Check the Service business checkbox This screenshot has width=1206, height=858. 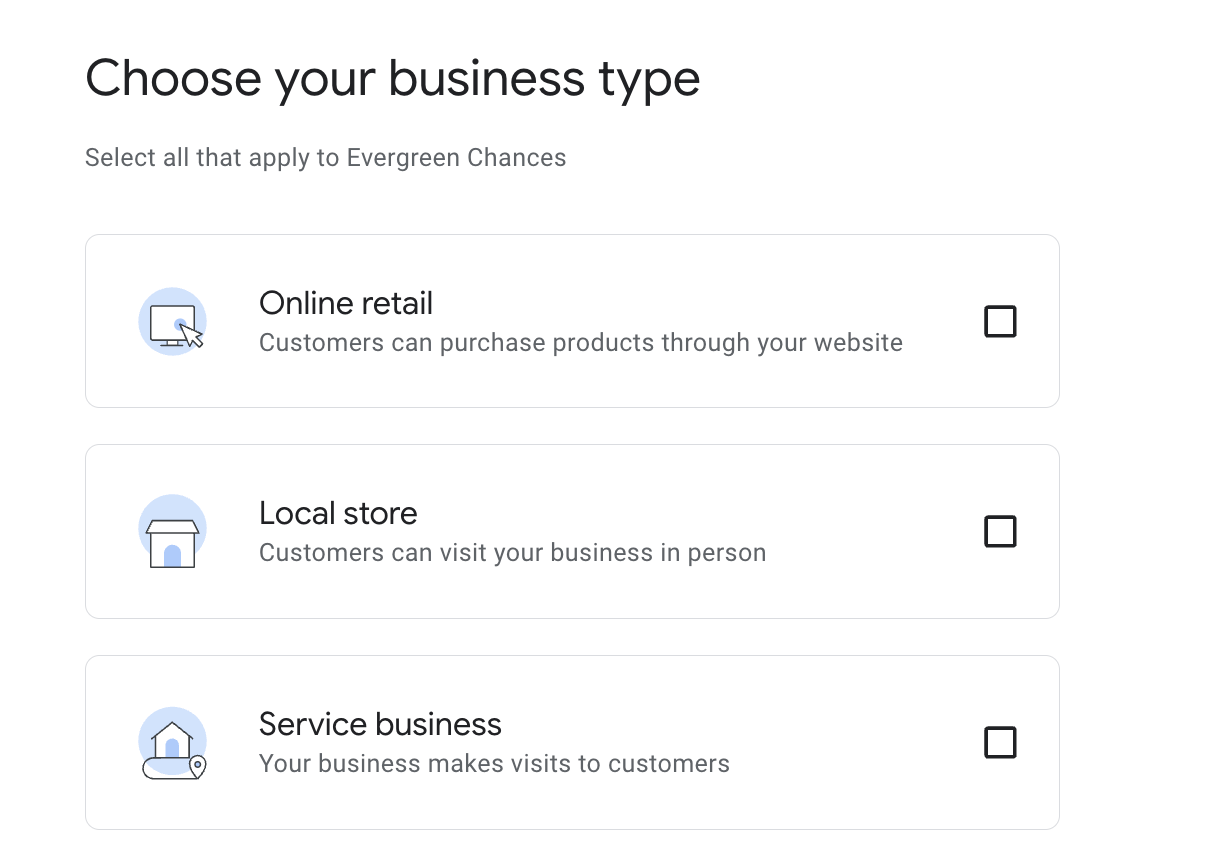1000,742
